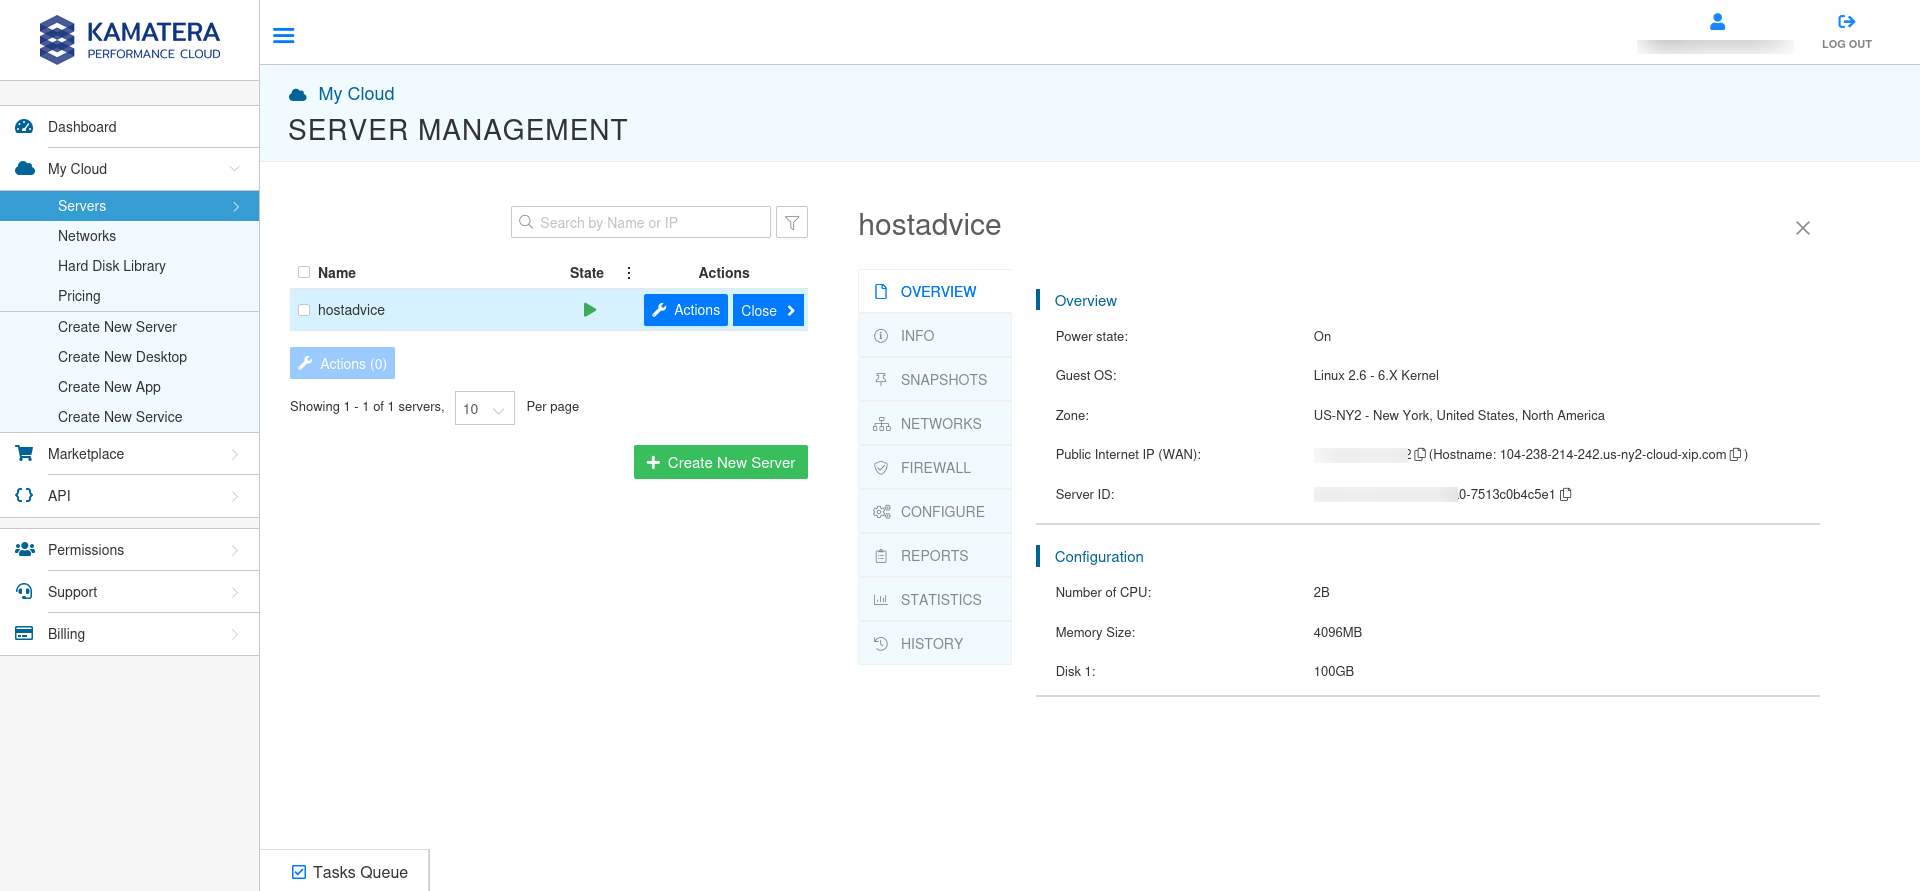Open the FIREWALL tab
The image size is (1920, 891).
coord(935,468)
